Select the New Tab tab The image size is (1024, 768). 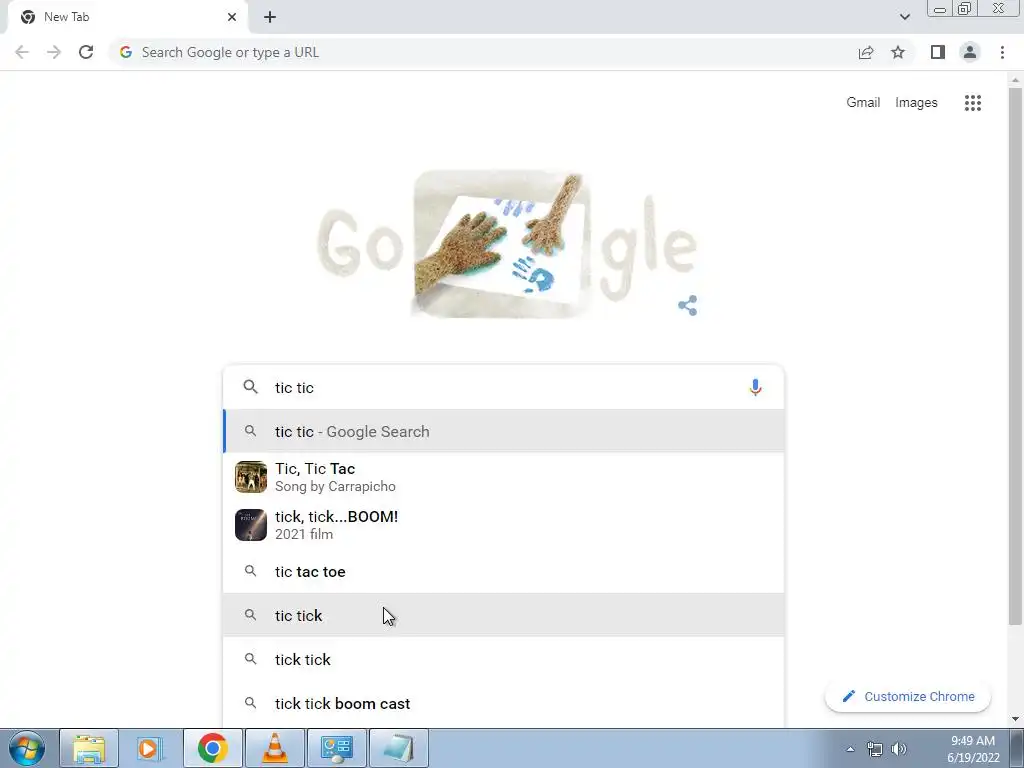127,17
